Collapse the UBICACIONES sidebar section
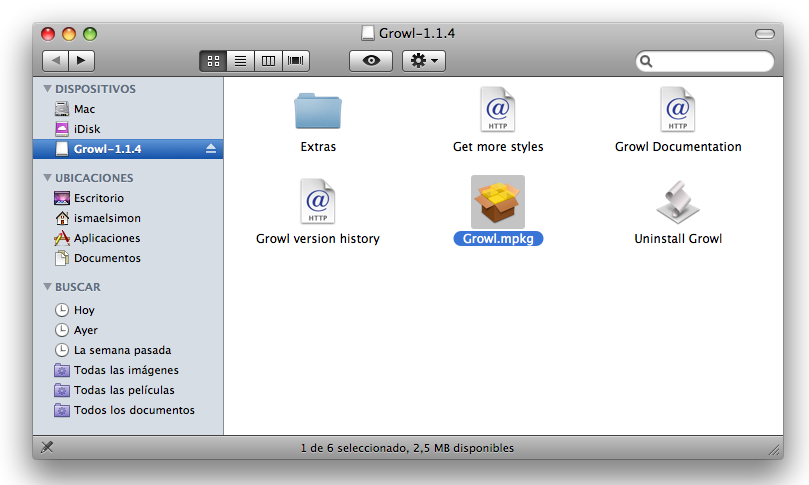Image resolution: width=809 pixels, height=485 pixels. tap(47, 177)
